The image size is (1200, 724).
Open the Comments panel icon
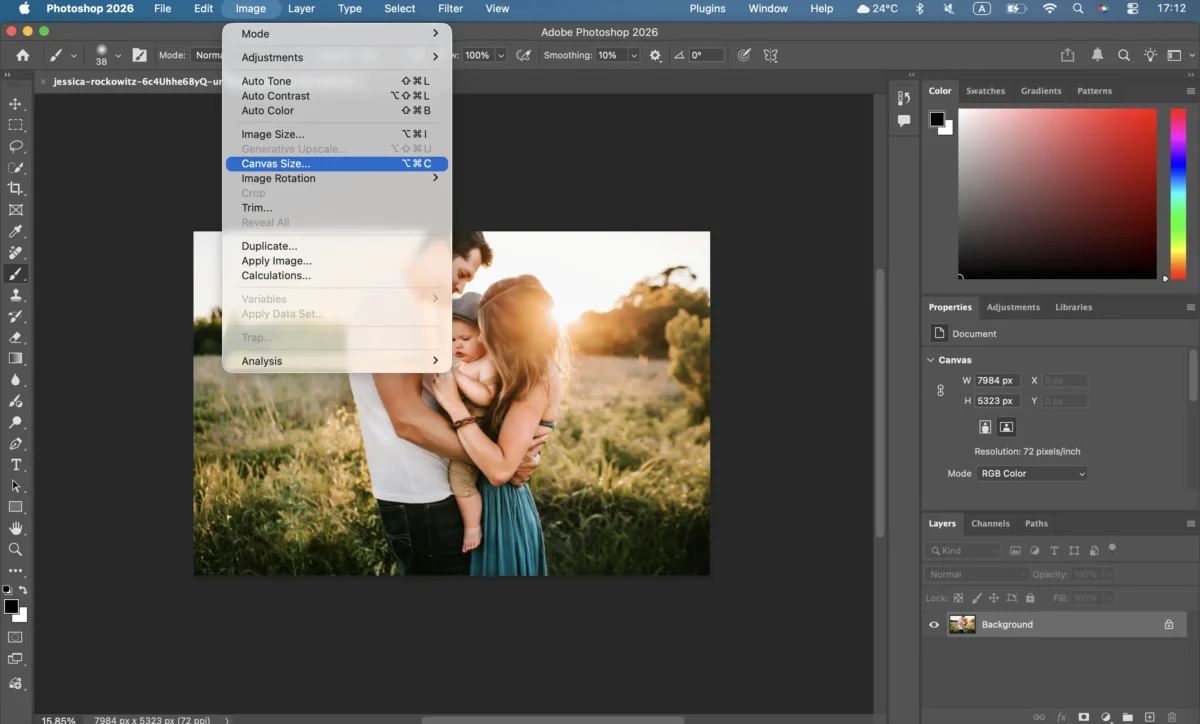(x=904, y=121)
